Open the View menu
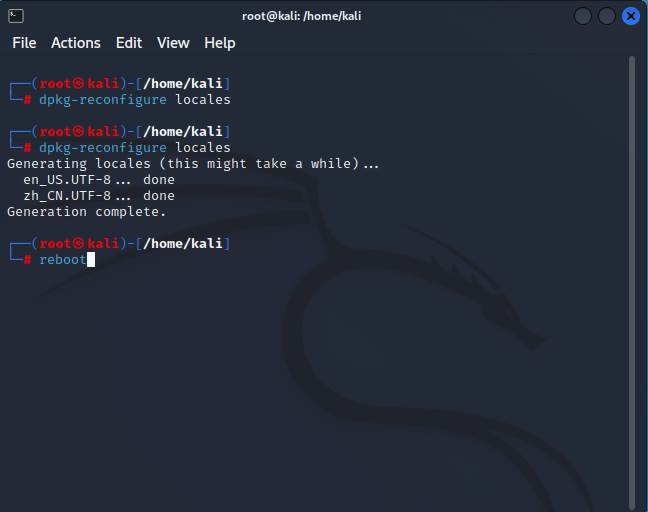 173,43
